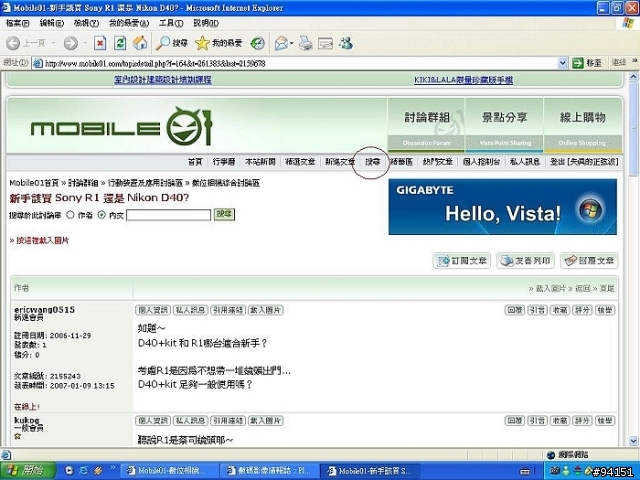Click the Windows flag logo at top right
Viewport: 640px width, 480px height.
[x=628, y=23]
